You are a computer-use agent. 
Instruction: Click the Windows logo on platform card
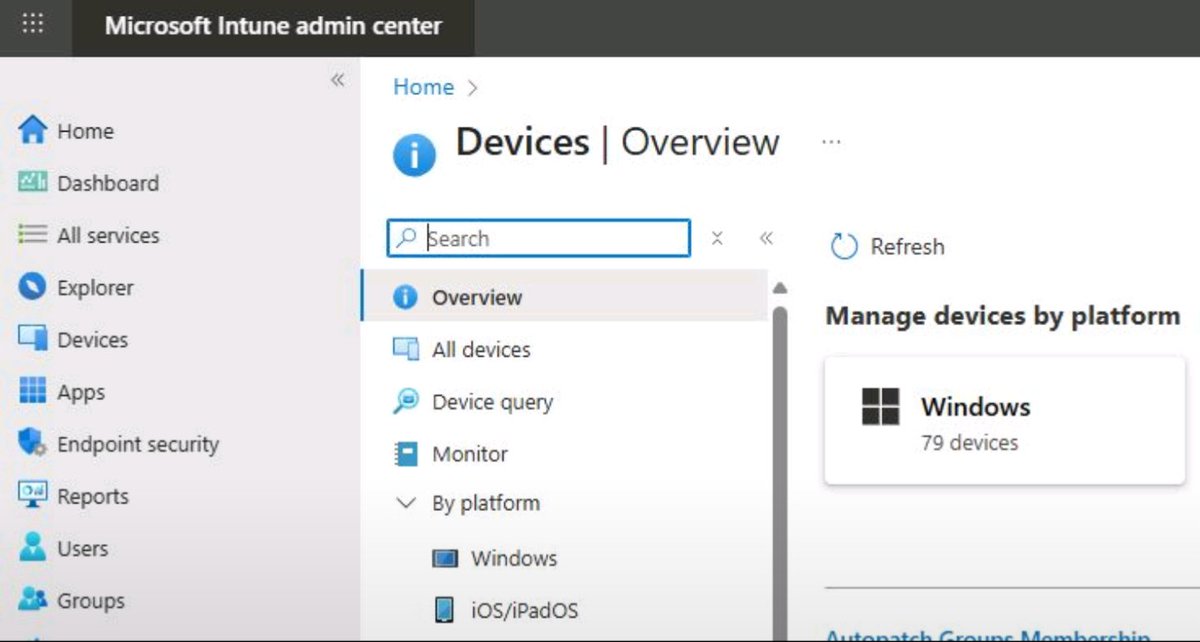coord(881,407)
